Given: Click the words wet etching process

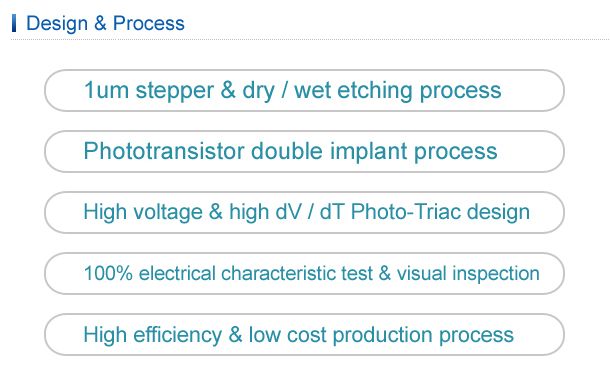Looking at the screenshot, I should click(398, 91).
